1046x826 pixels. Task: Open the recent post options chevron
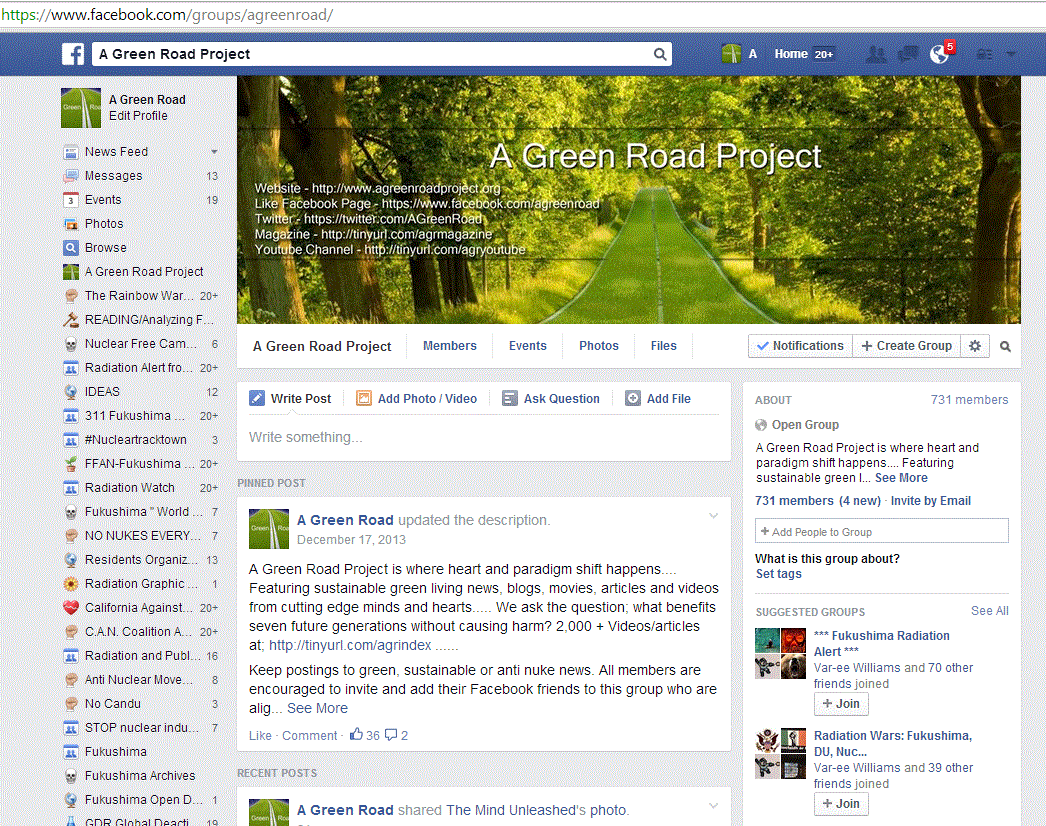click(713, 806)
